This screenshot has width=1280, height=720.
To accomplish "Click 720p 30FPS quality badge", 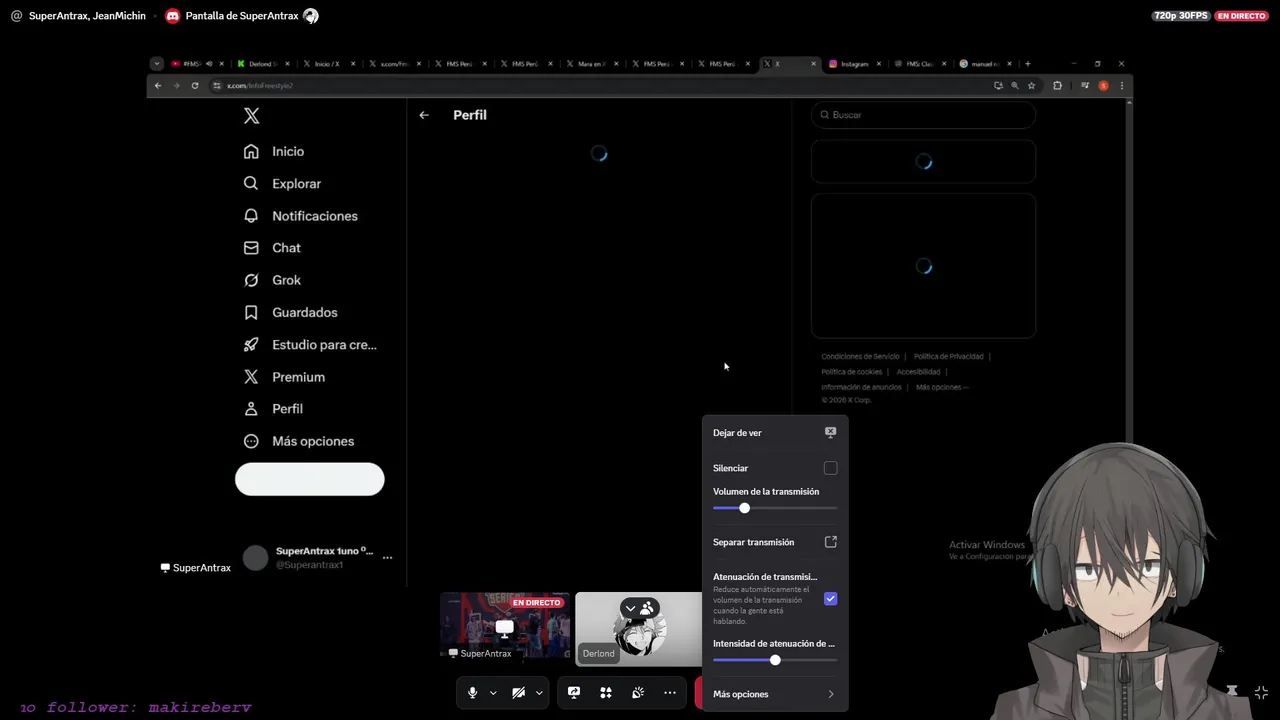I will (1180, 16).
